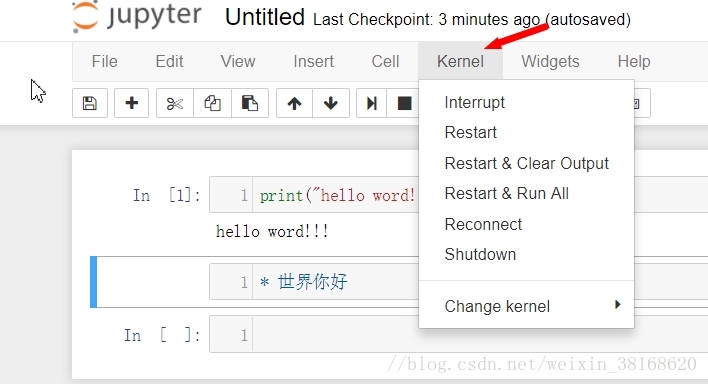The height and width of the screenshot is (384, 708).
Task: Expand the Change kernel submenu
Action: [526, 306]
